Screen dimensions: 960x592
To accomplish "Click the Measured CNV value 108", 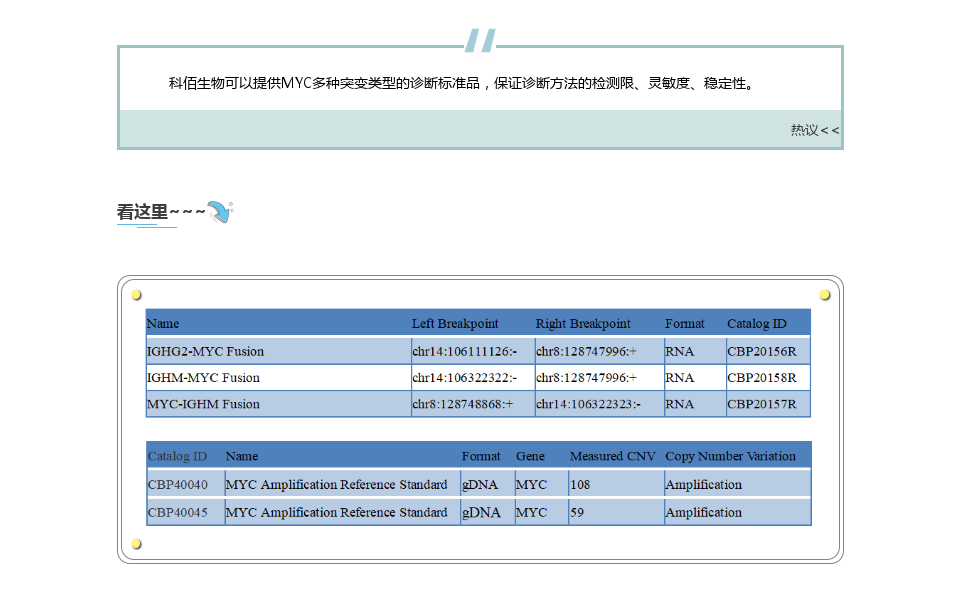I will coord(580,485).
